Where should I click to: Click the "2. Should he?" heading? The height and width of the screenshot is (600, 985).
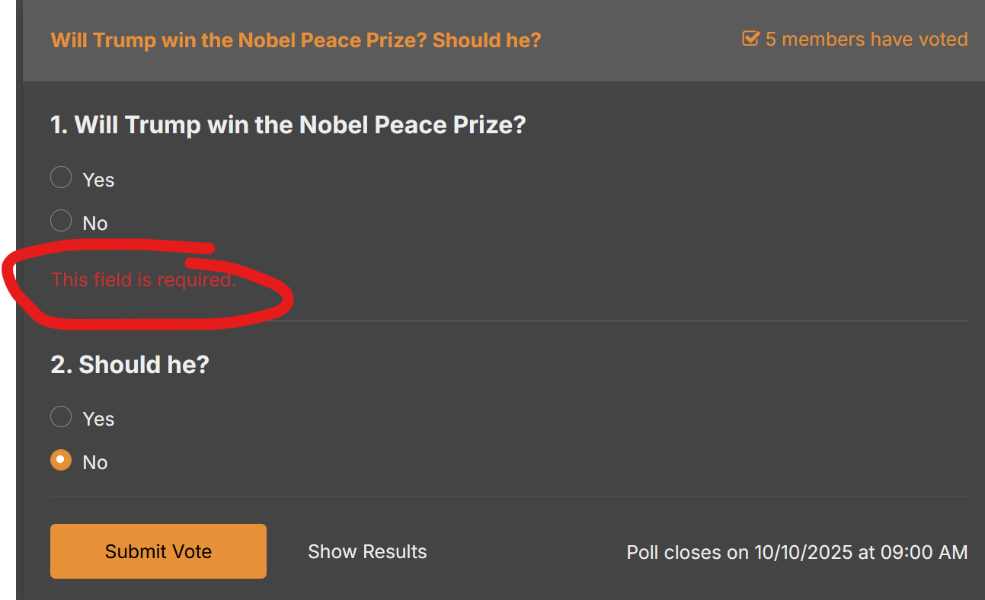coord(130,364)
